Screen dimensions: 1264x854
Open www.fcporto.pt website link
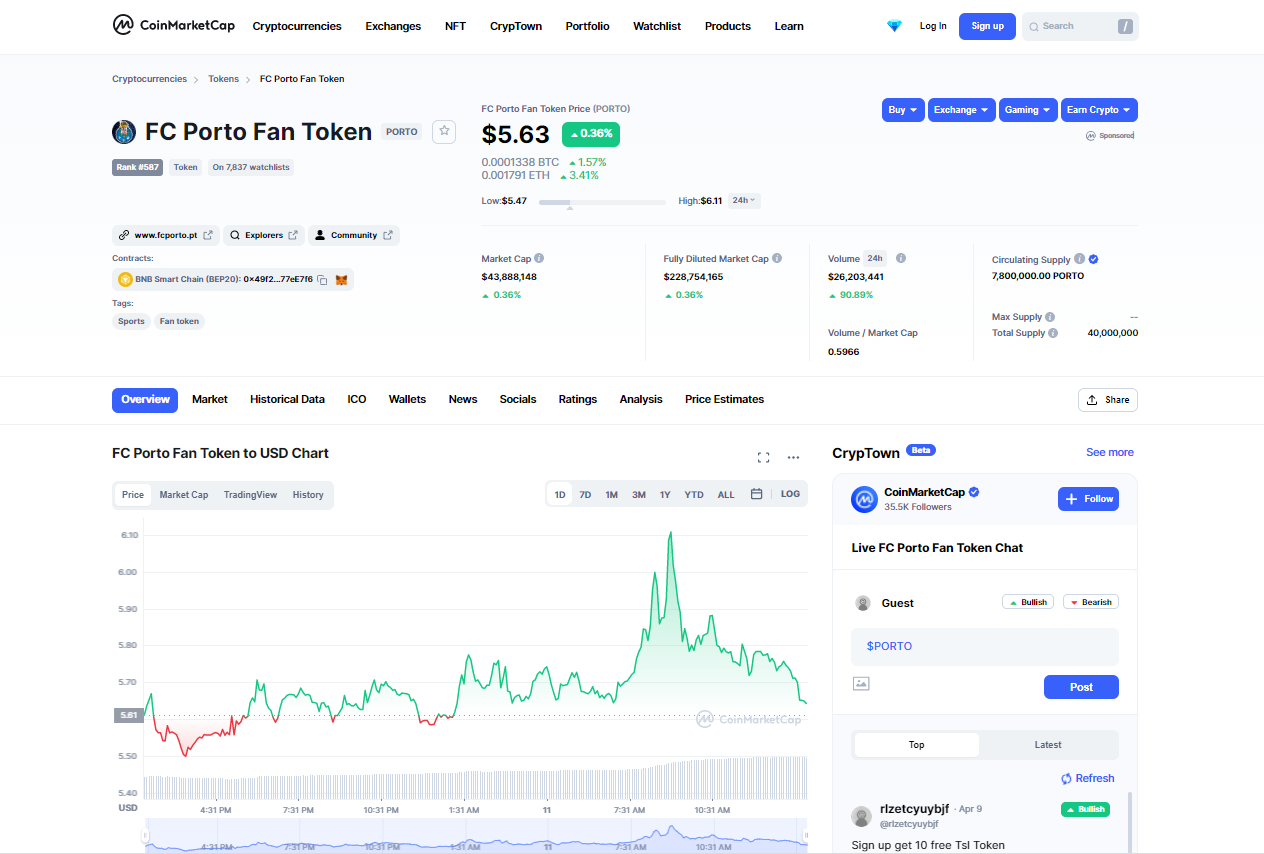click(x=166, y=235)
